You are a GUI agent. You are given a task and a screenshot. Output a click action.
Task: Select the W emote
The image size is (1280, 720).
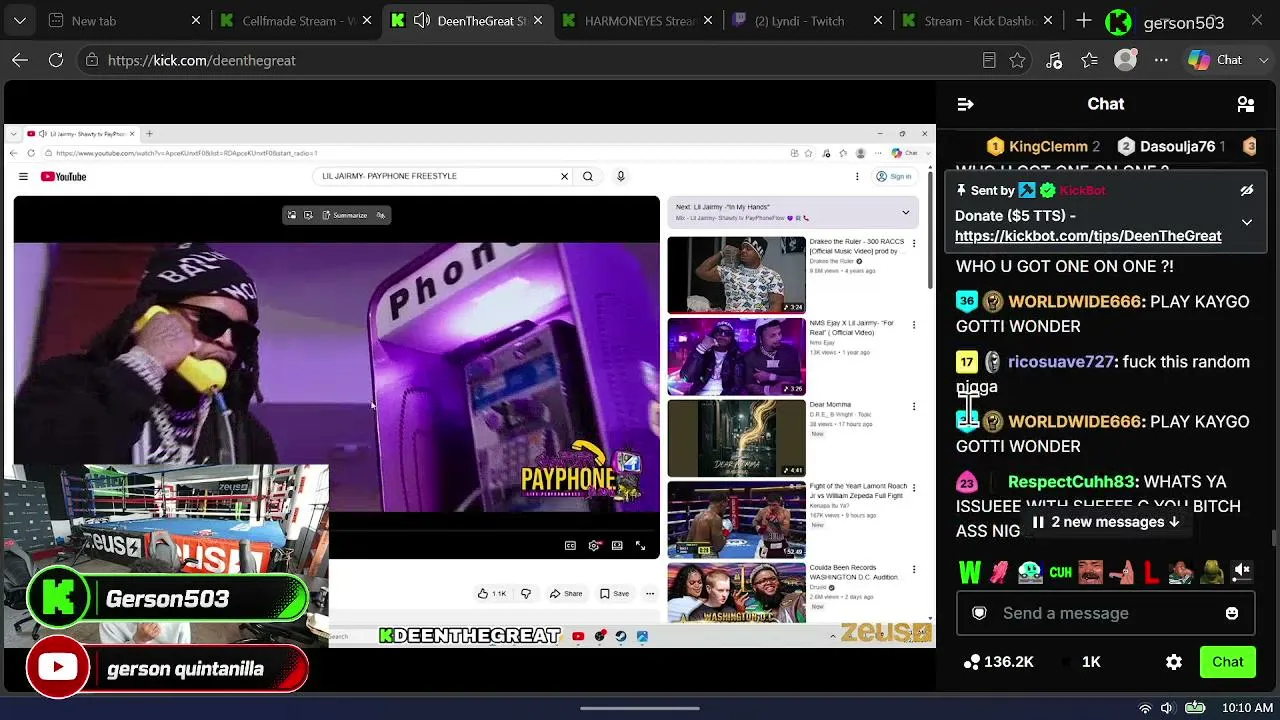pos(970,573)
